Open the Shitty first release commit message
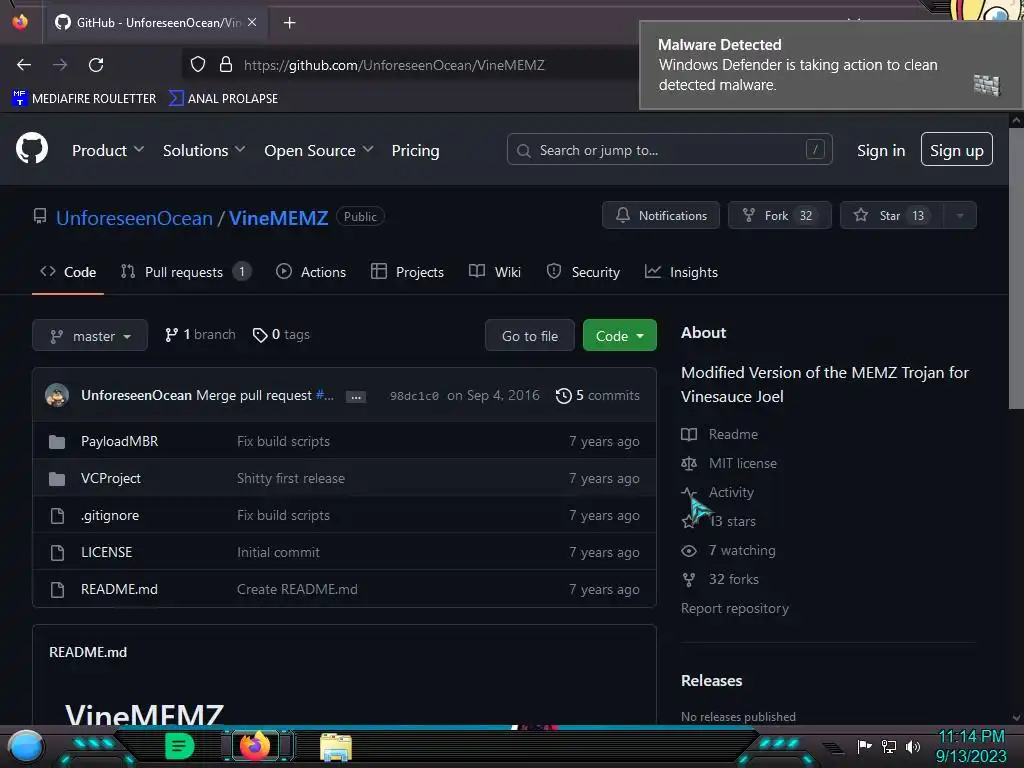1024x768 pixels. point(291,479)
